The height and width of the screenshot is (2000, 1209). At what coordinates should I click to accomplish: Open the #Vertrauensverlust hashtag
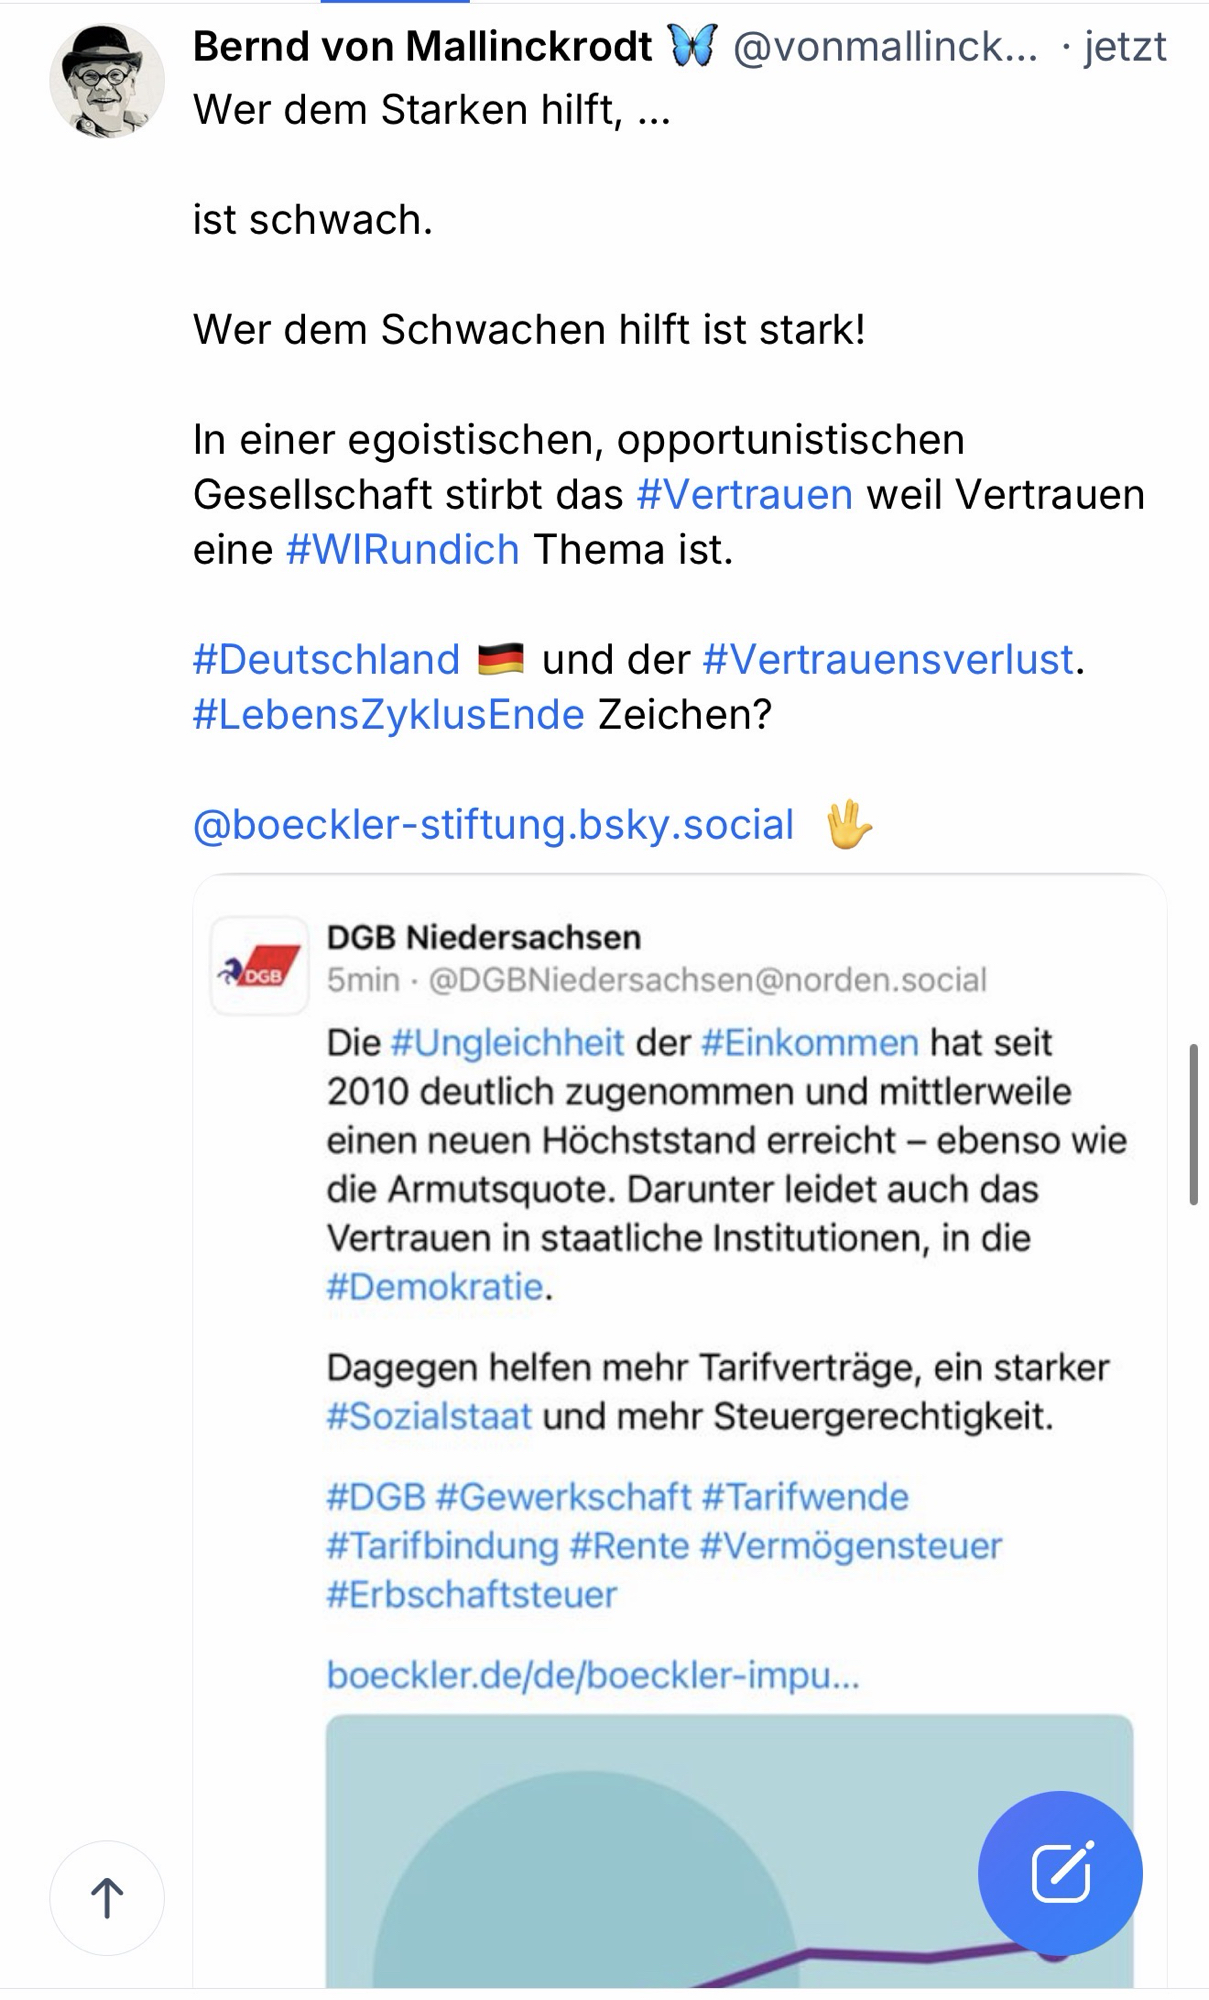click(x=888, y=659)
